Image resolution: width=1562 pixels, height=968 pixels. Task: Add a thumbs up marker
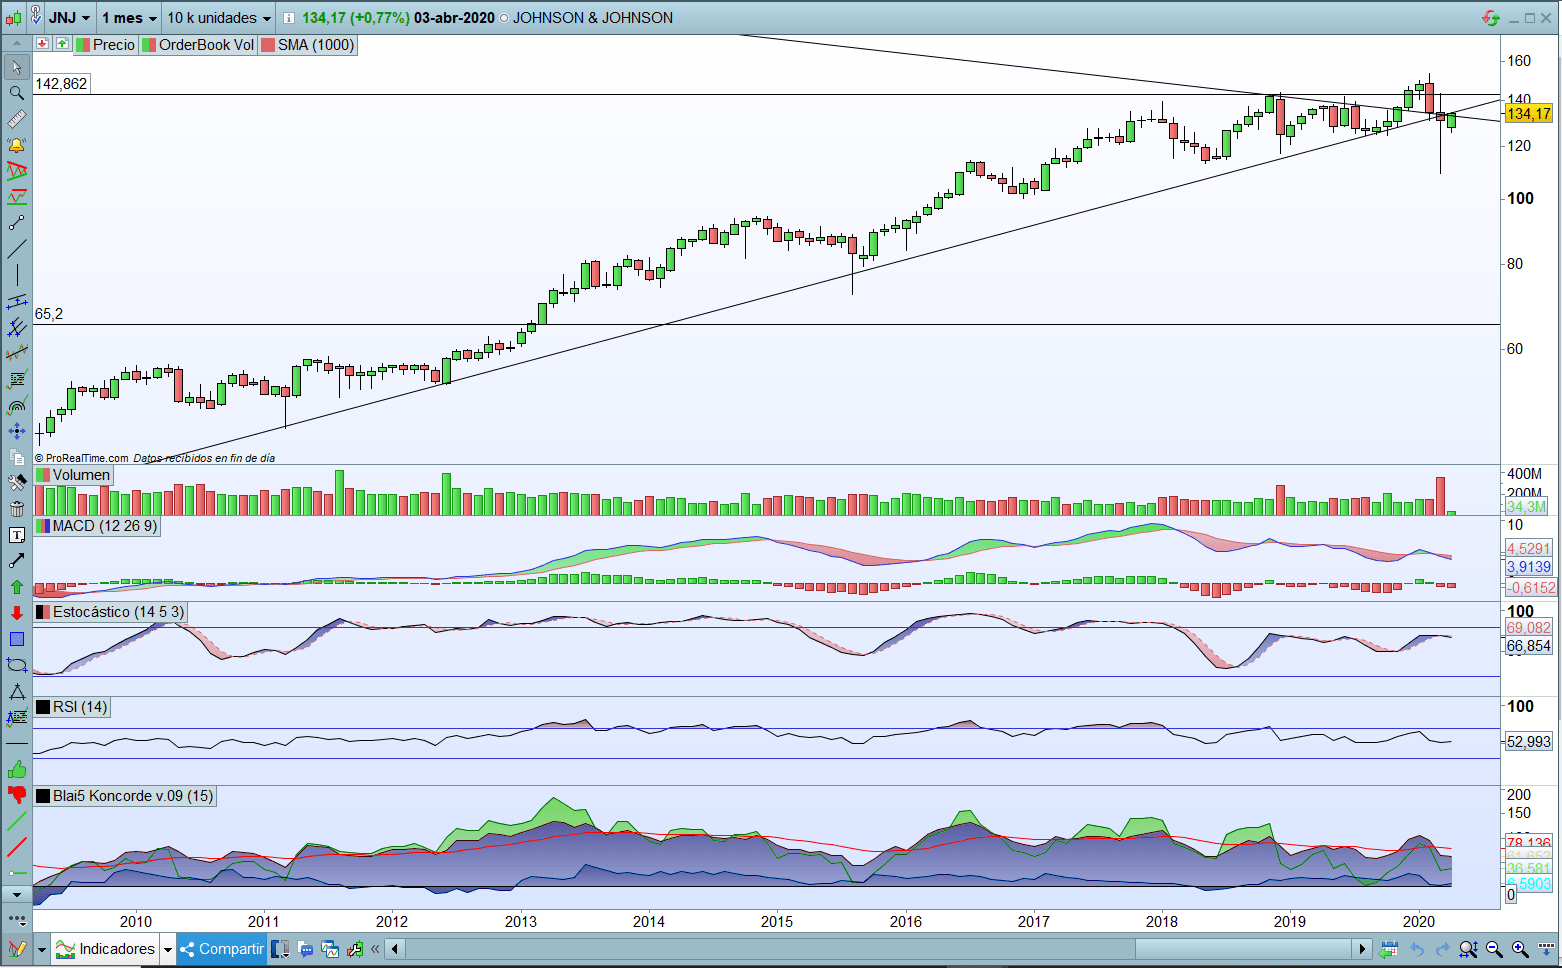pos(16,769)
